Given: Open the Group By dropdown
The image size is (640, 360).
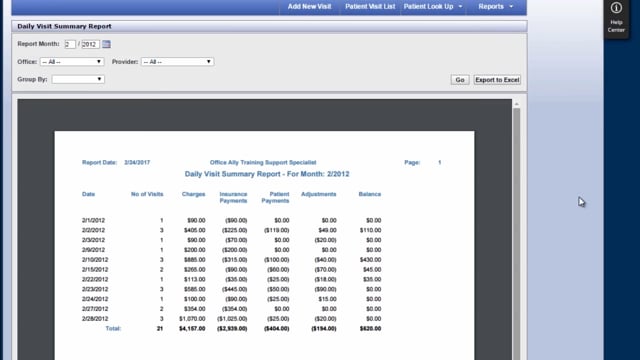Looking at the screenshot, I should pos(78,79).
